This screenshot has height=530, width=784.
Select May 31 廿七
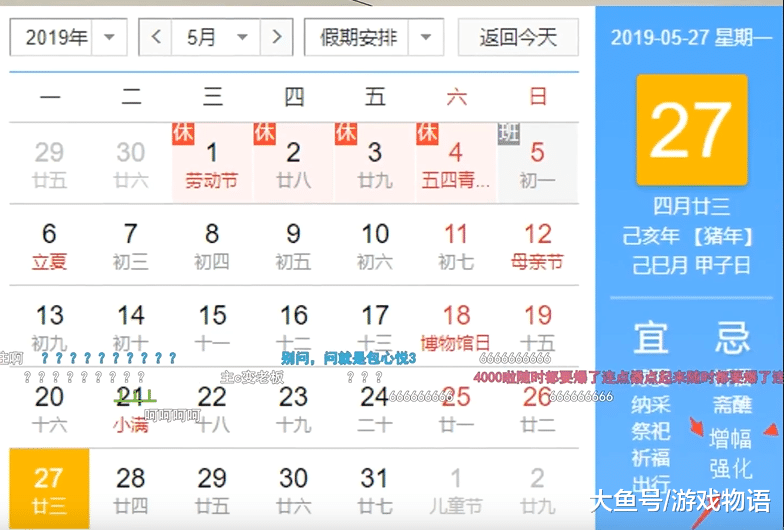tap(375, 489)
